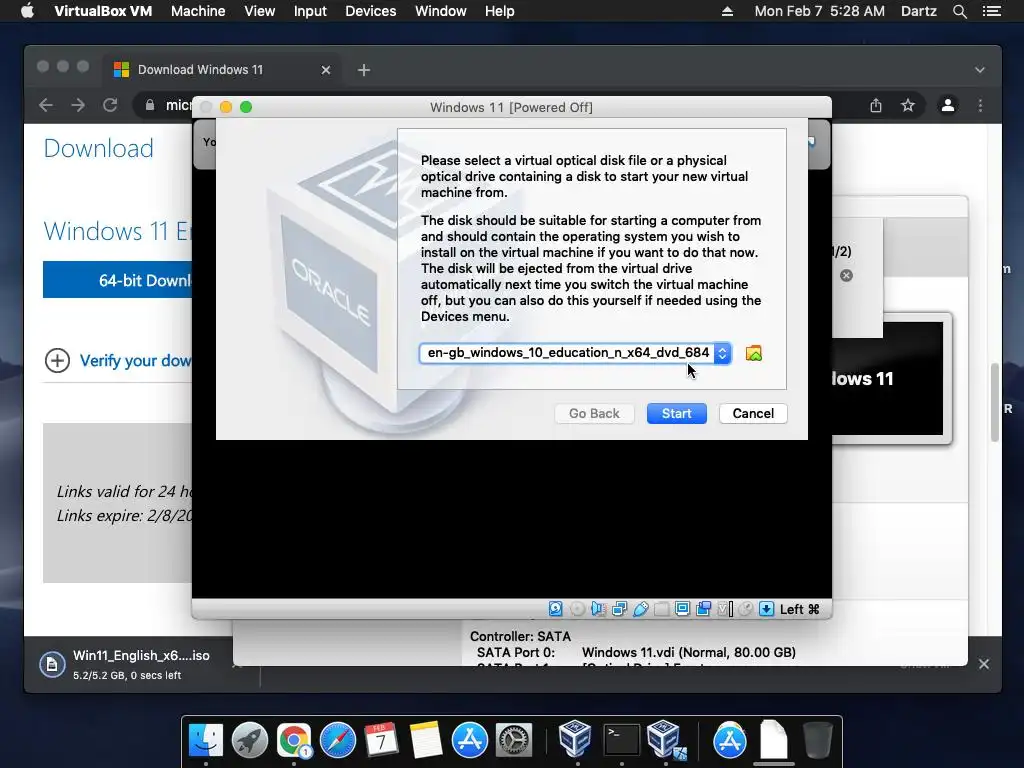Close the Download Windows 11 tab
1024x768 pixels.
coord(325,70)
